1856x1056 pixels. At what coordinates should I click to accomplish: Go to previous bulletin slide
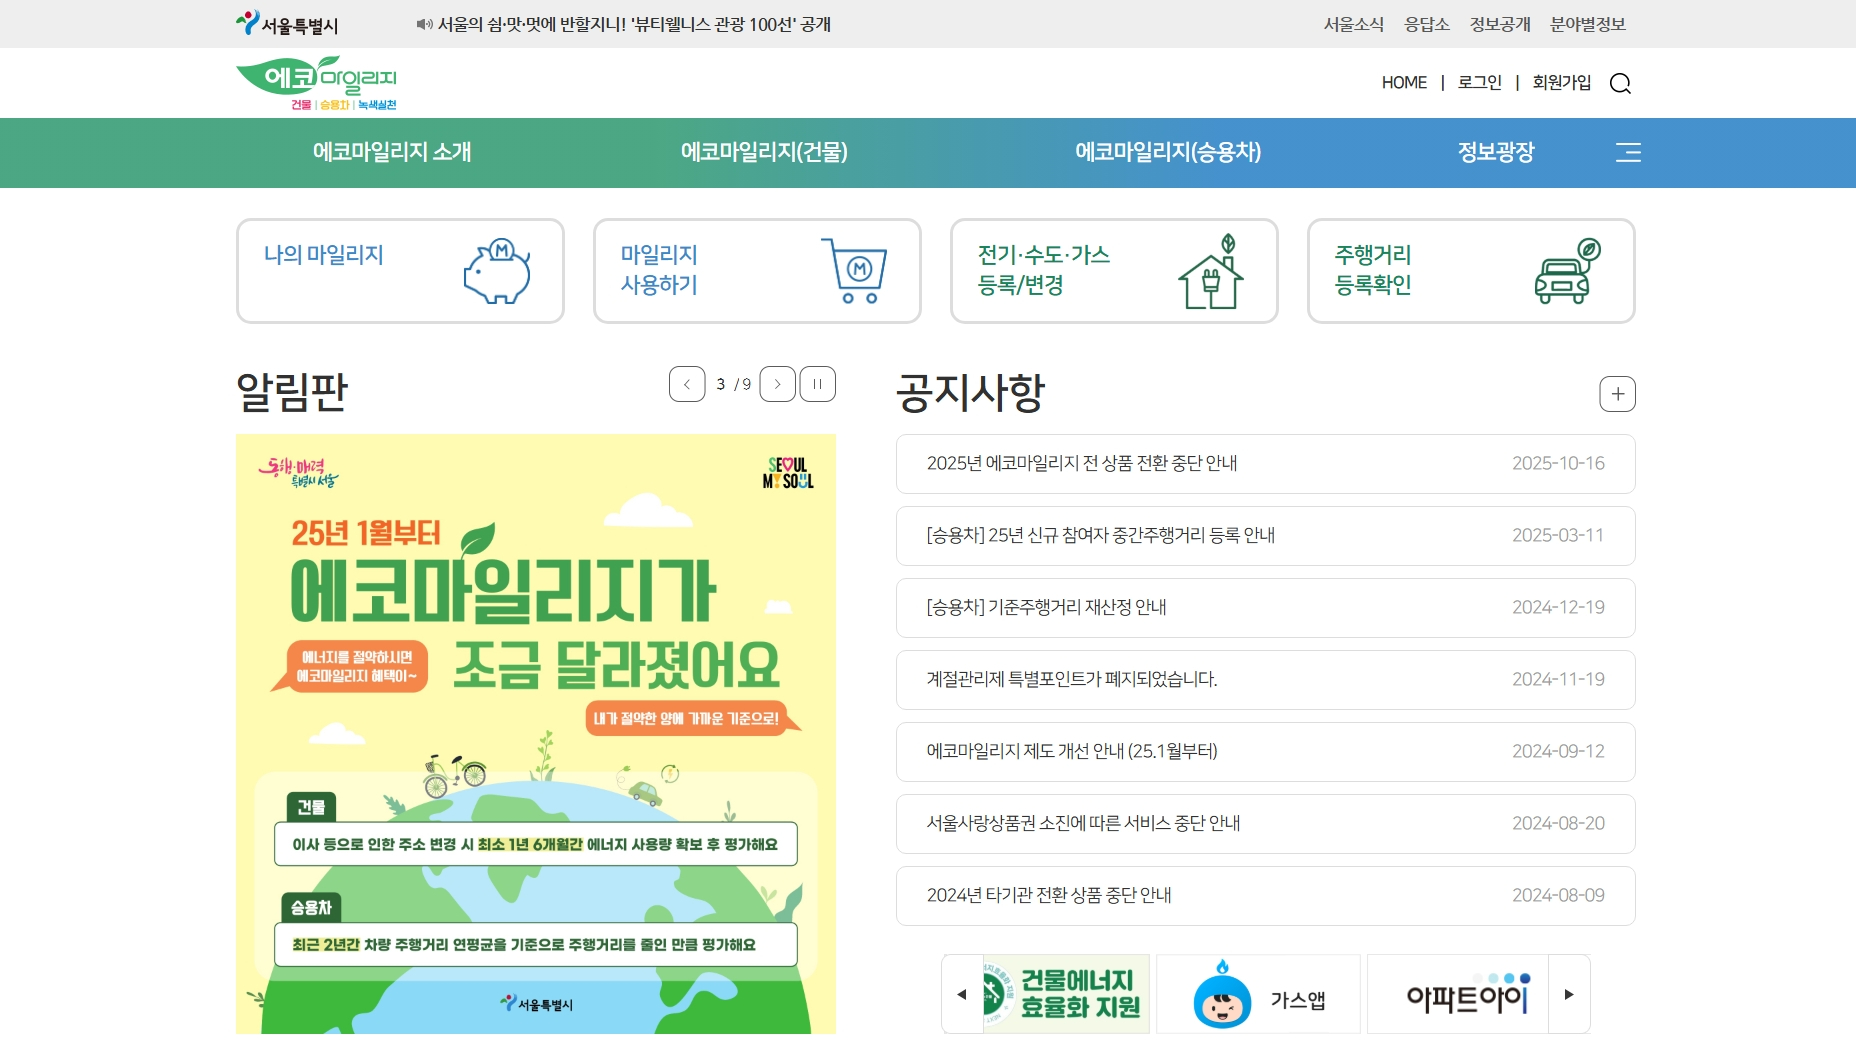[x=687, y=384]
